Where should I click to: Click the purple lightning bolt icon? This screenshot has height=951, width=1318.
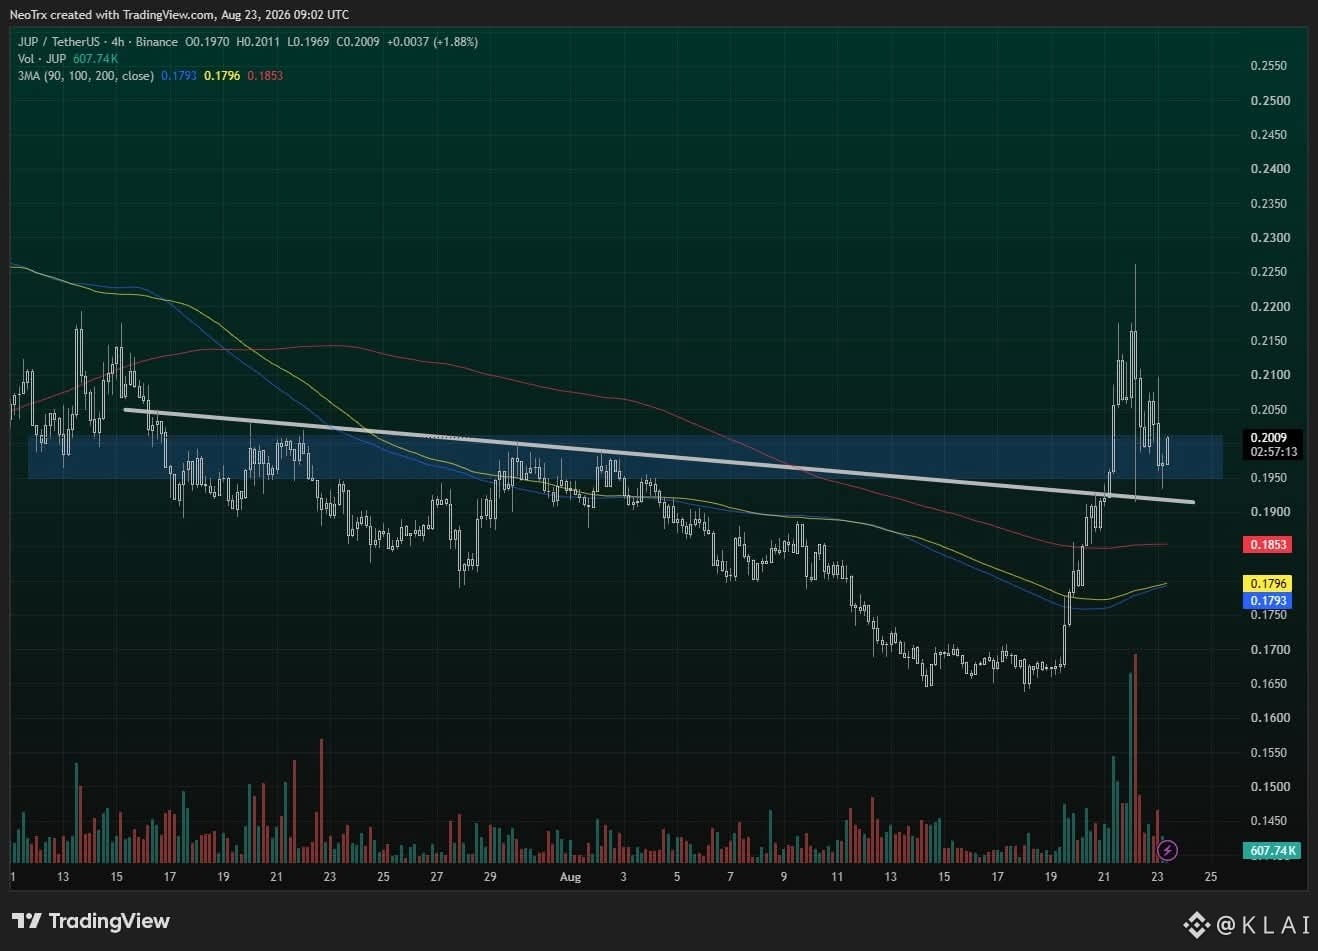point(1167,850)
